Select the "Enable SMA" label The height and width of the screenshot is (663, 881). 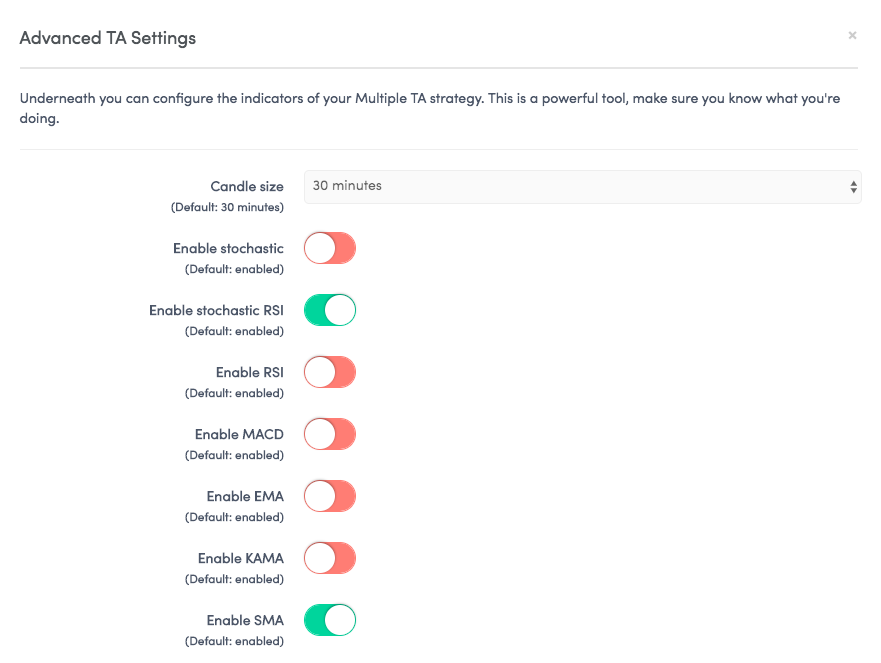pos(245,620)
